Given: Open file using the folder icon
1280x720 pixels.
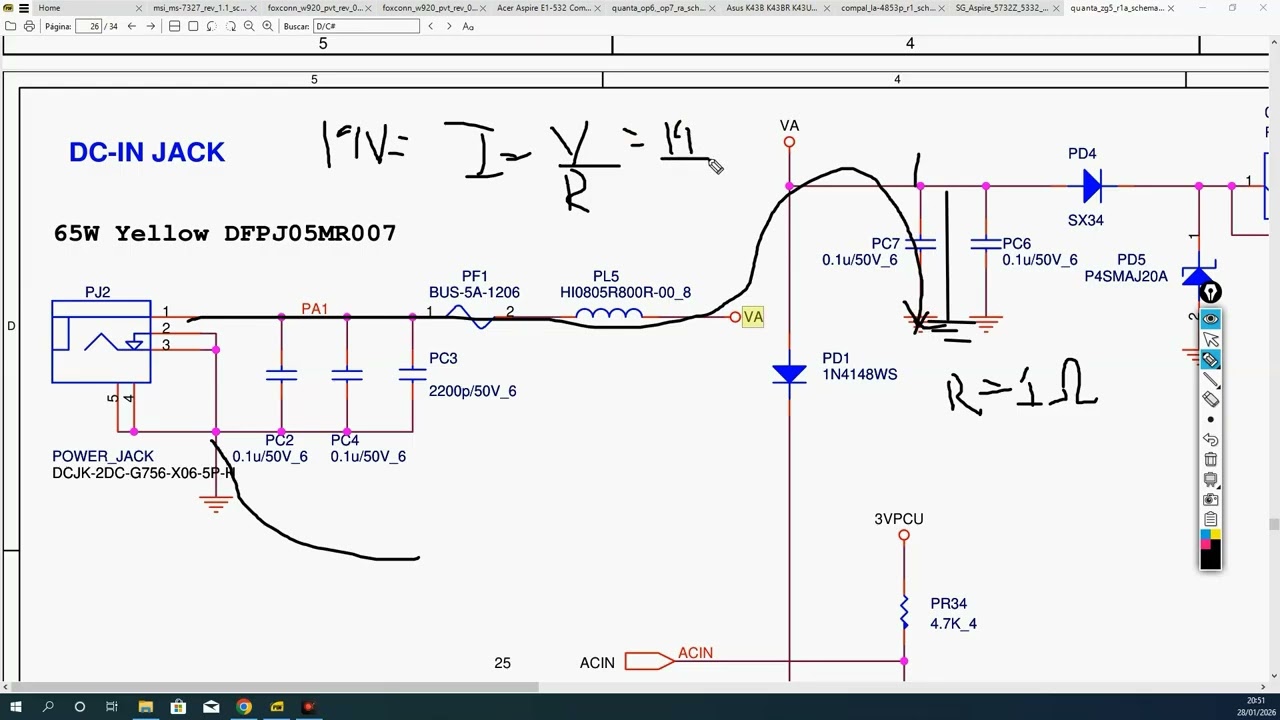Looking at the screenshot, I should pyautogui.click(x=11, y=26).
